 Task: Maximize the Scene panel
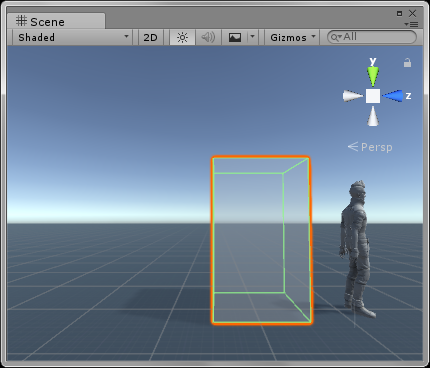[x=400, y=13]
